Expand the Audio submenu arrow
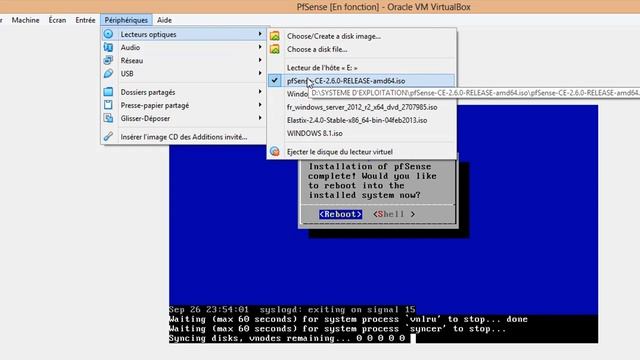The width and height of the screenshot is (640, 360). 260,47
